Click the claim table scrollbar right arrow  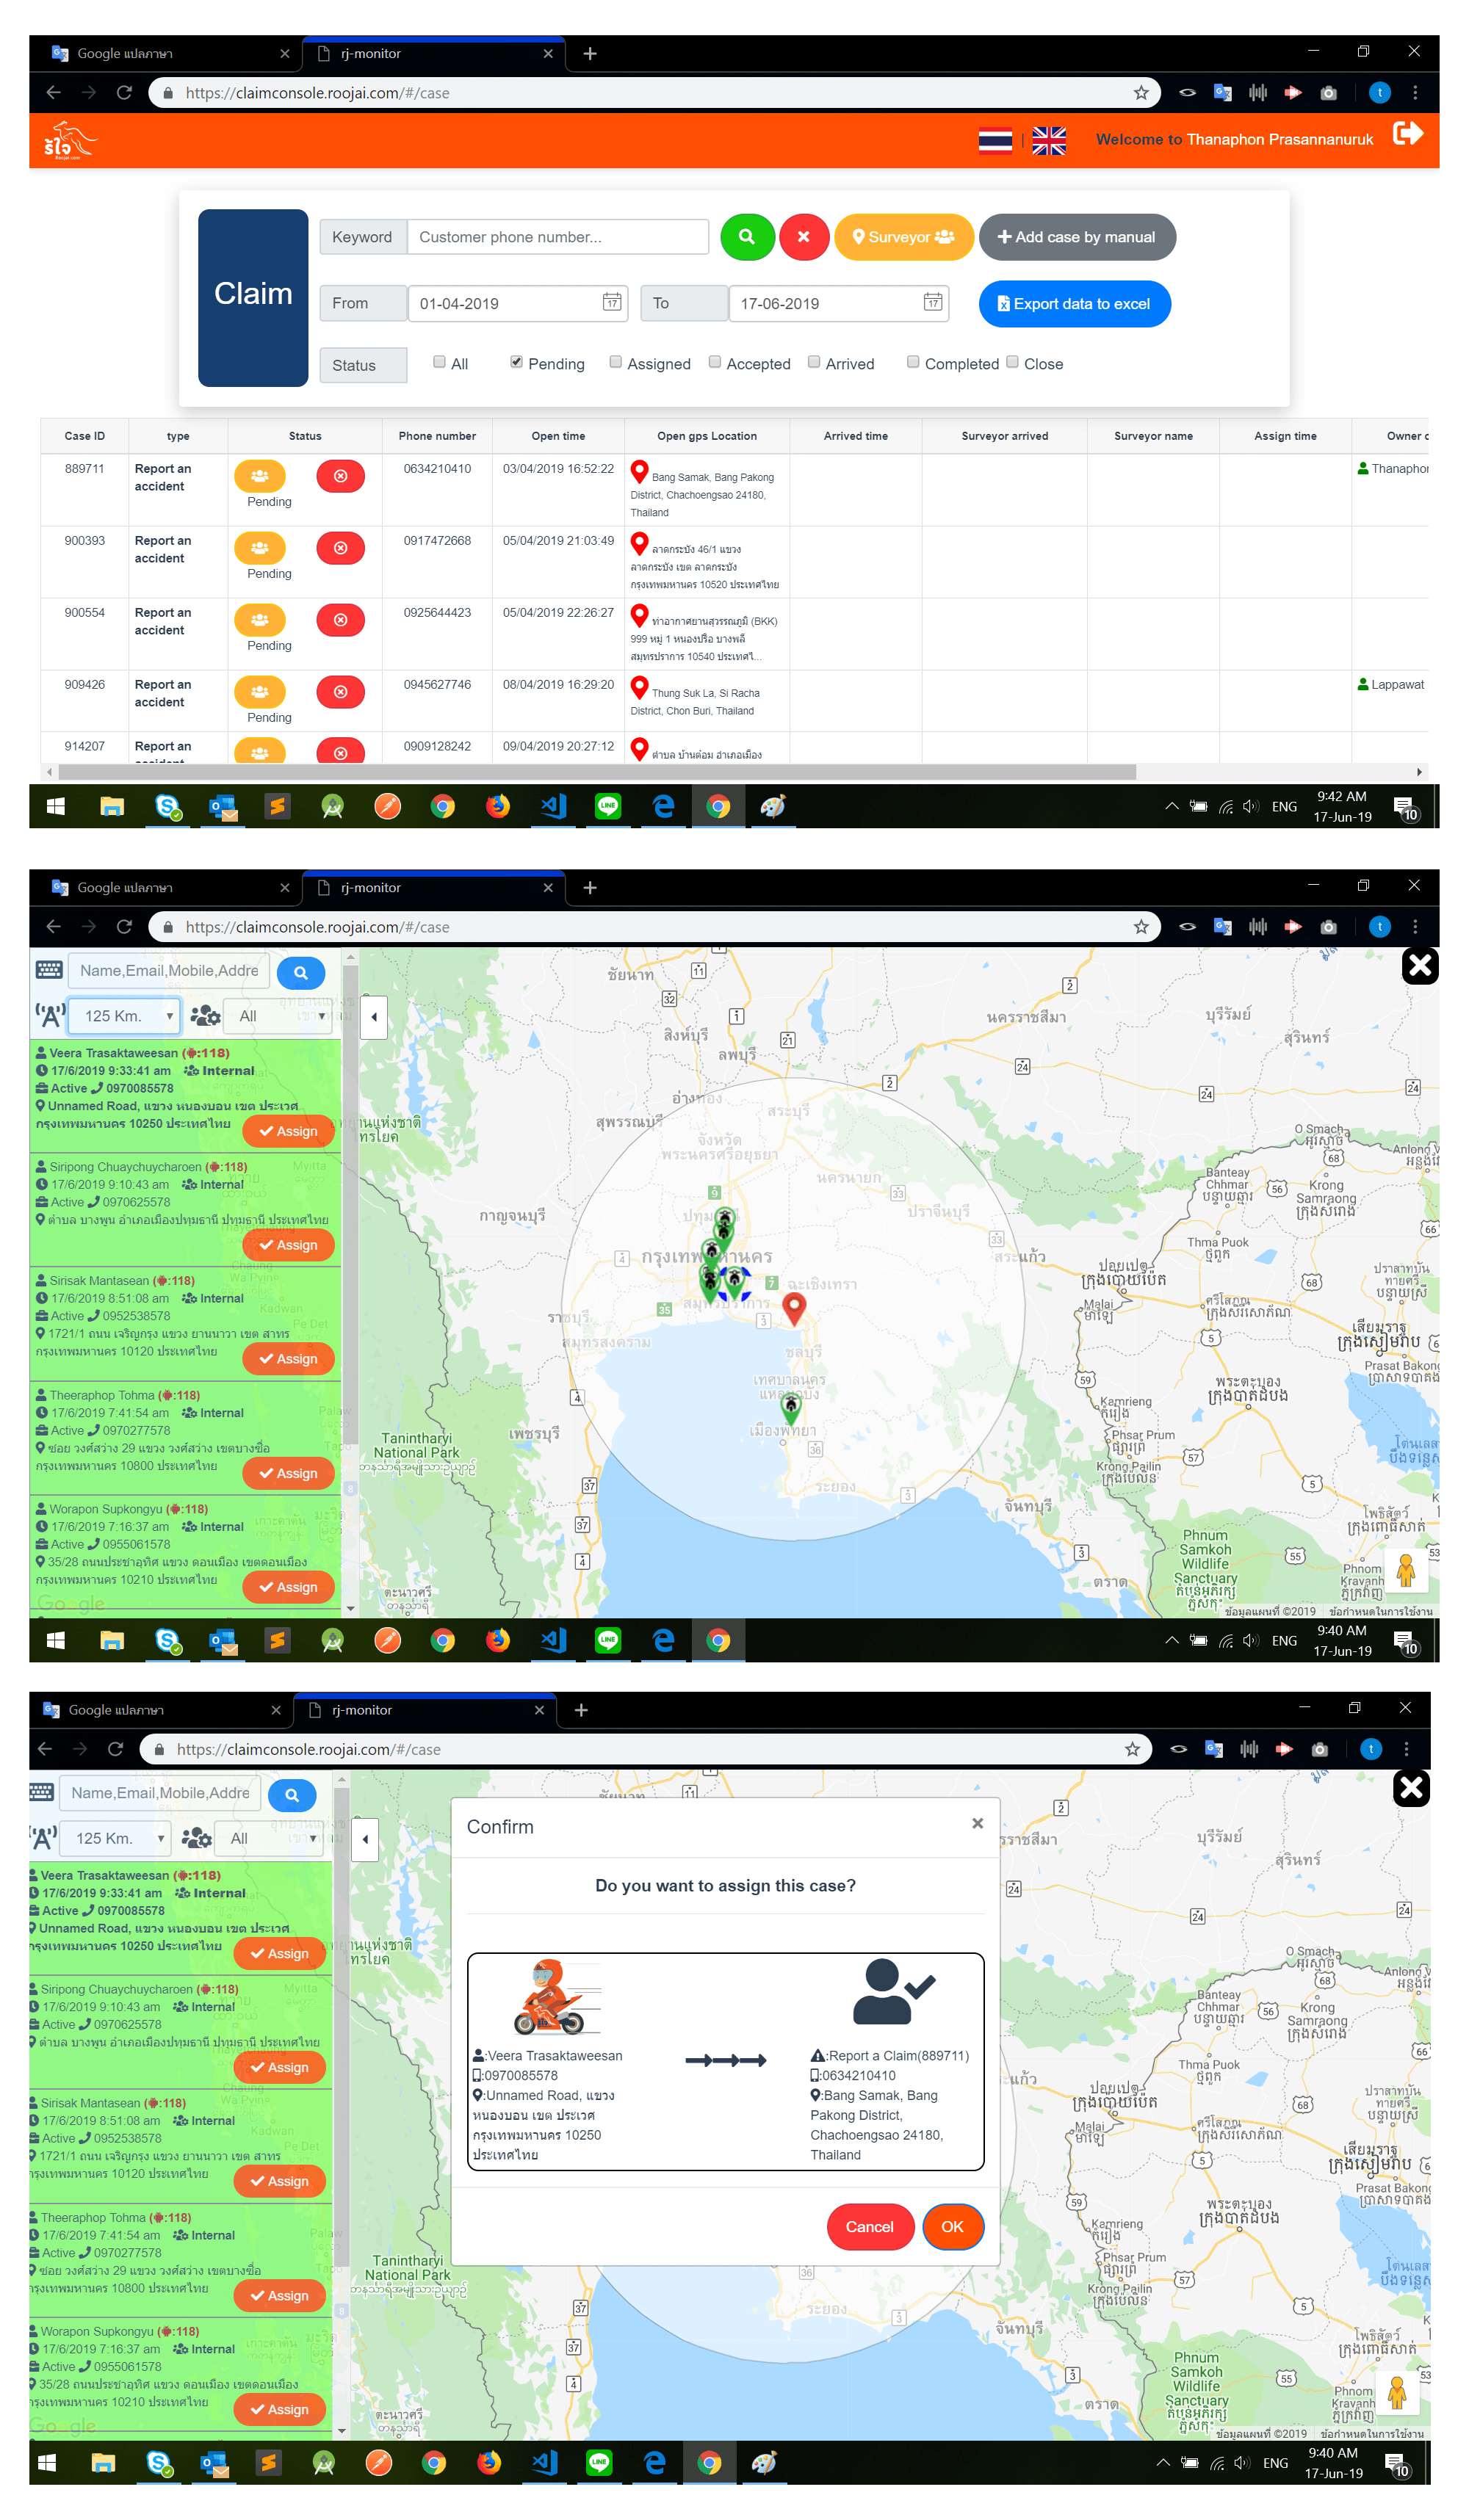point(1419,772)
